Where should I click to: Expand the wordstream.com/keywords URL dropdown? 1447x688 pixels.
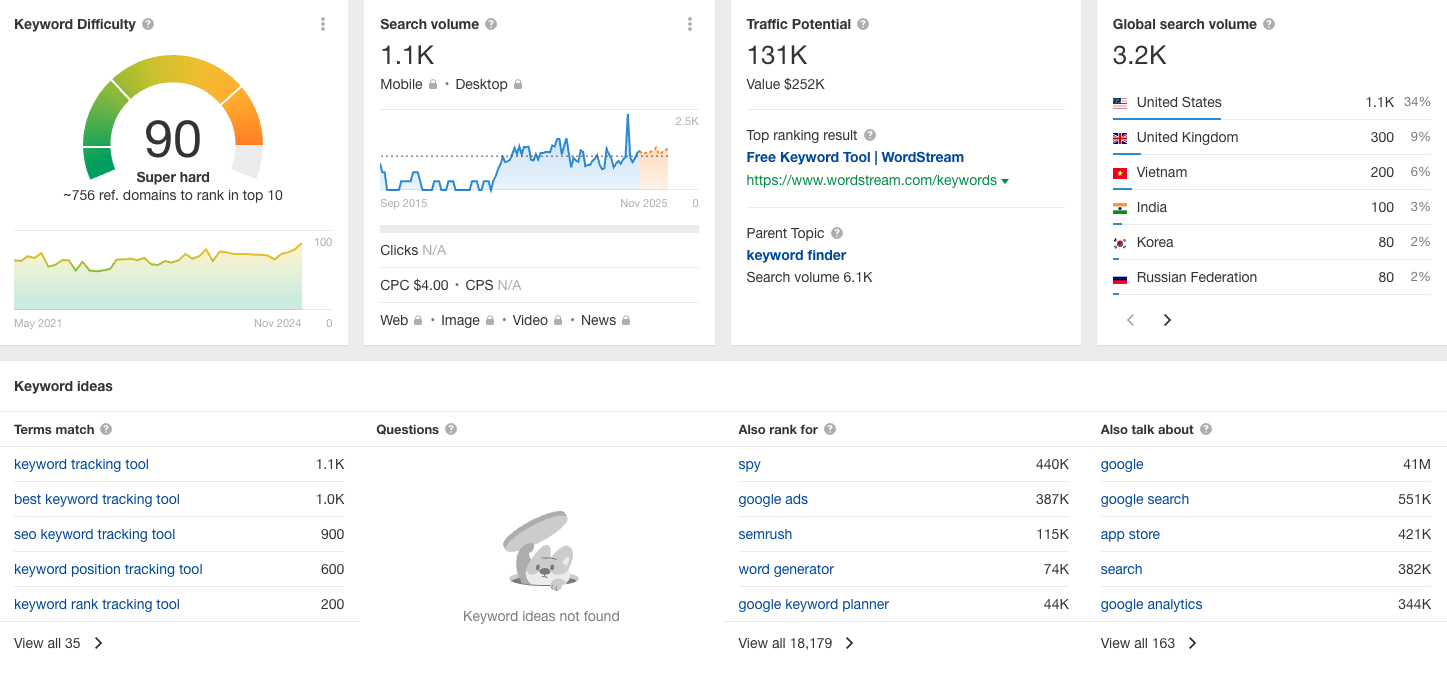1005,181
